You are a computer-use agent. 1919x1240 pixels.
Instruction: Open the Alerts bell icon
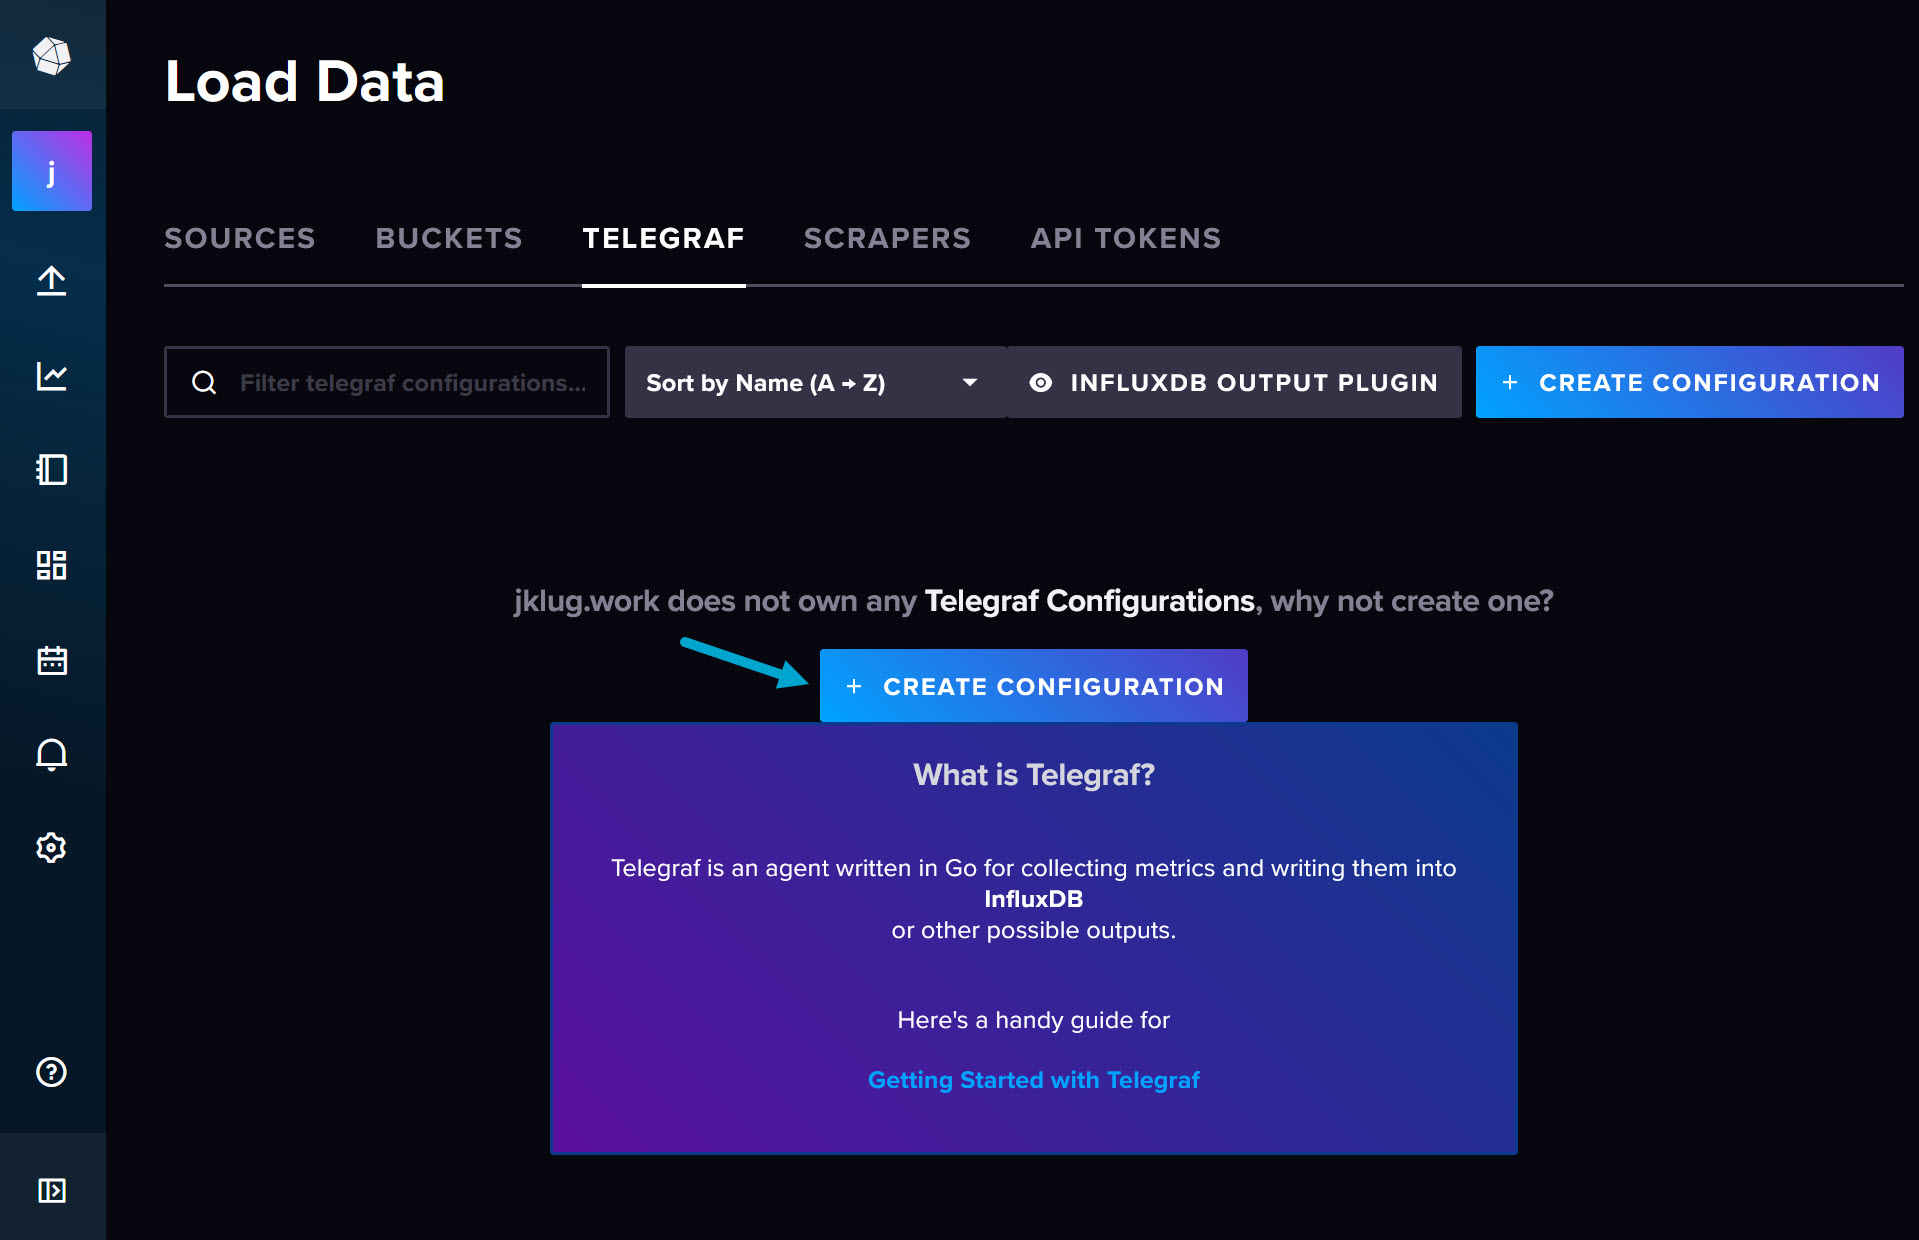pos(52,754)
